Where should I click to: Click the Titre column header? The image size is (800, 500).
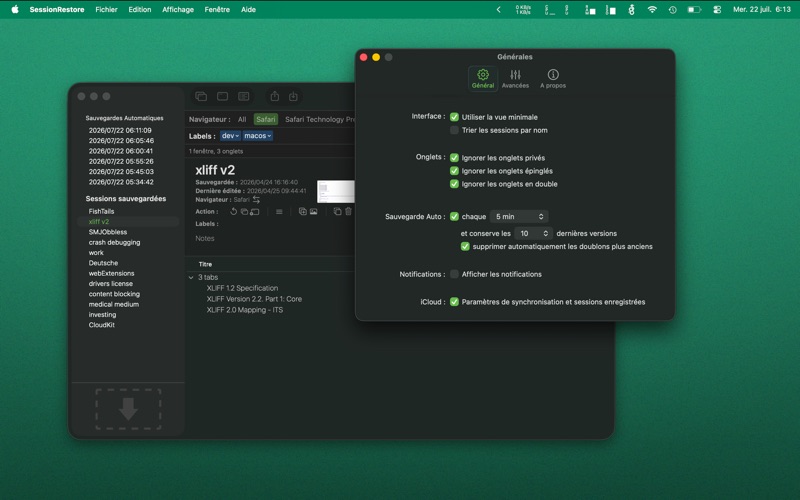(x=205, y=264)
